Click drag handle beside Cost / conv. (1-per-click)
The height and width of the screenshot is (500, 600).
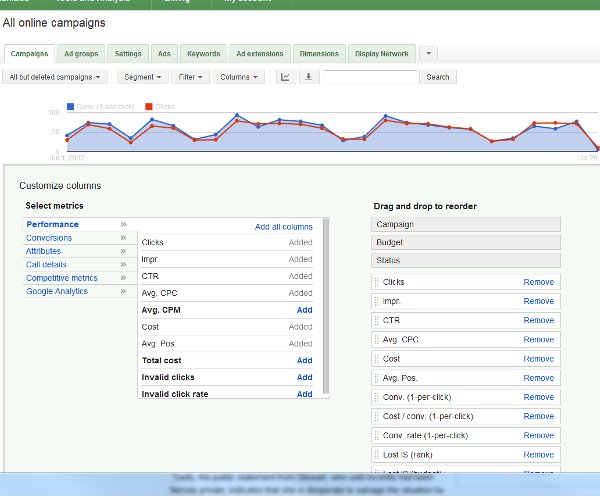click(377, 416)
